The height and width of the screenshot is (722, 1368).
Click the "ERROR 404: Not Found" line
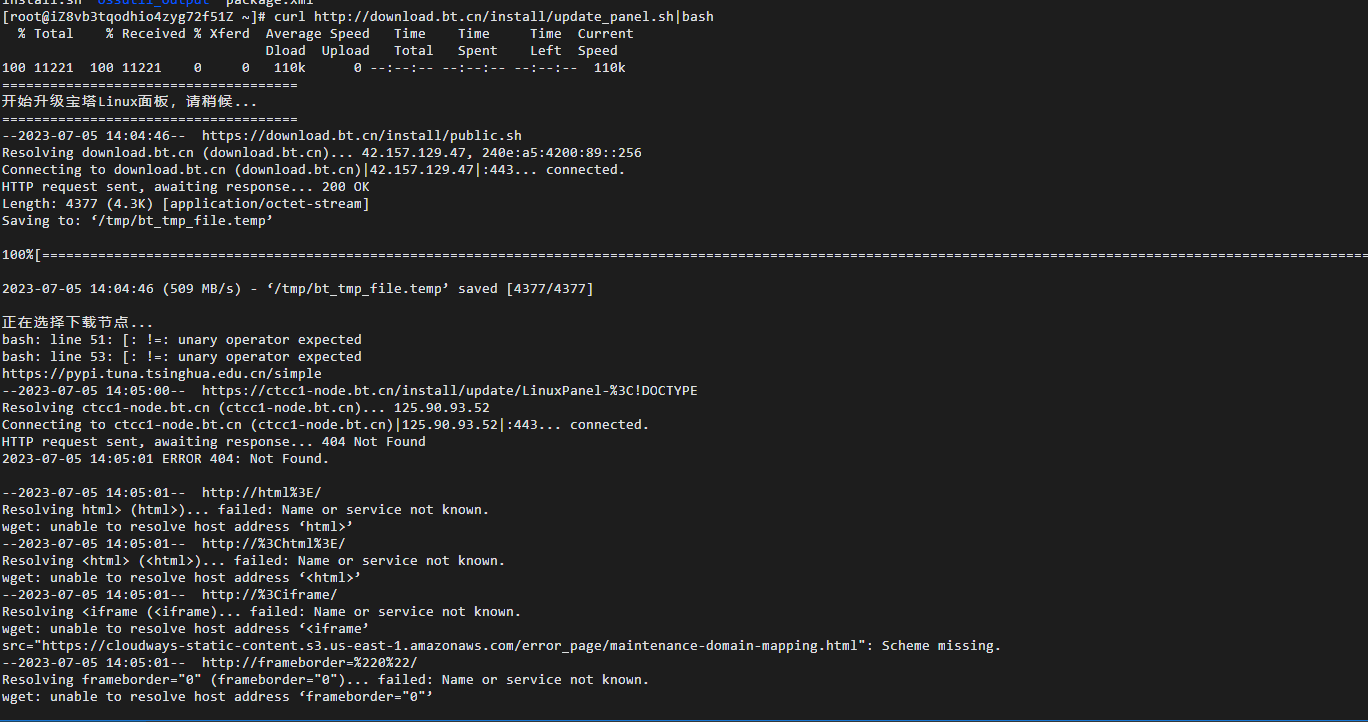(165, 459)
